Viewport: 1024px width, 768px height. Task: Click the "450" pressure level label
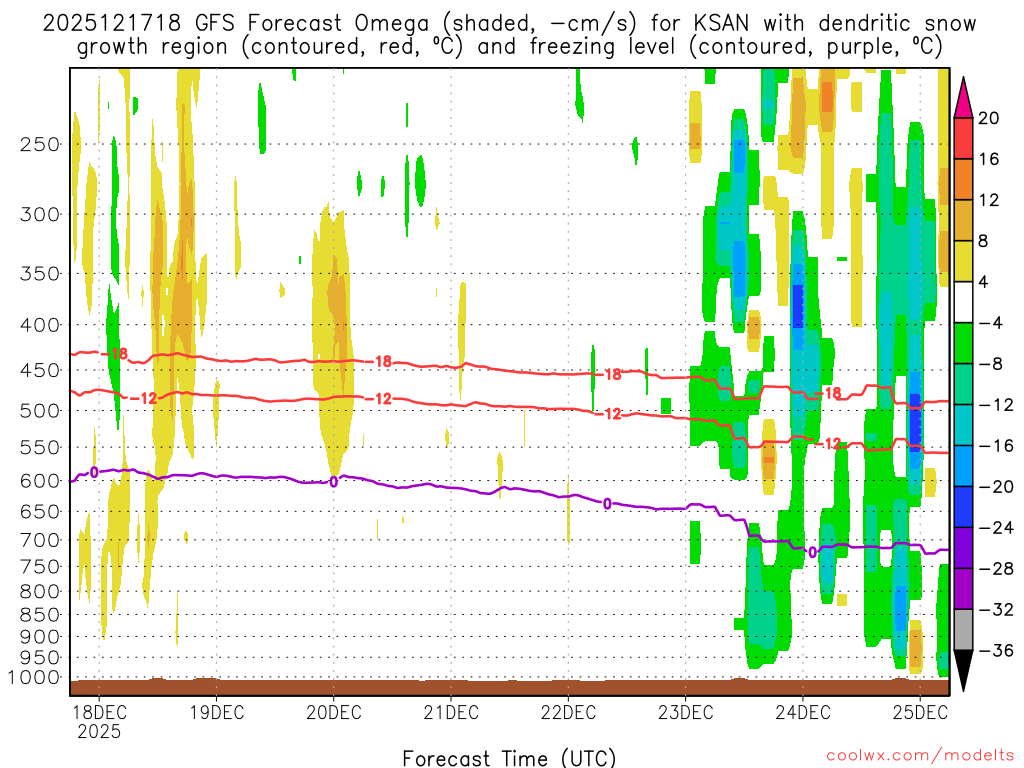click(x=40, y=370)
